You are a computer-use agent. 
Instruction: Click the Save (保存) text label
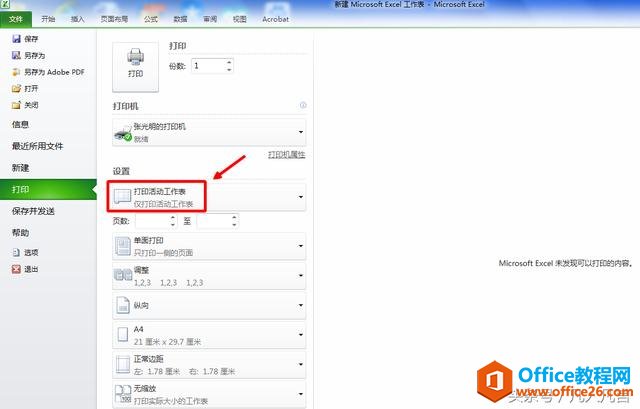point(31,39)
